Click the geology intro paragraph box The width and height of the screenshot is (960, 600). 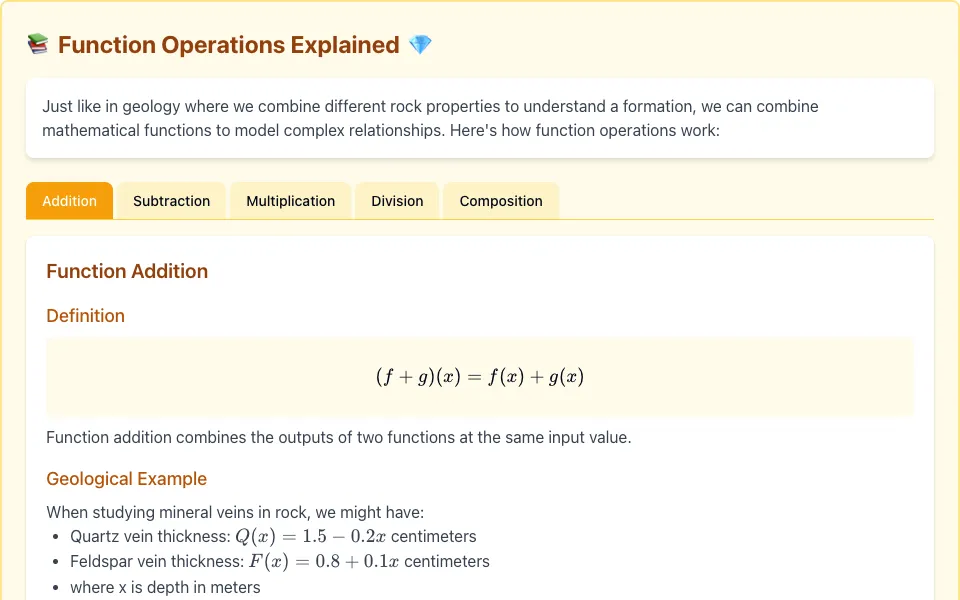(480, 118)
